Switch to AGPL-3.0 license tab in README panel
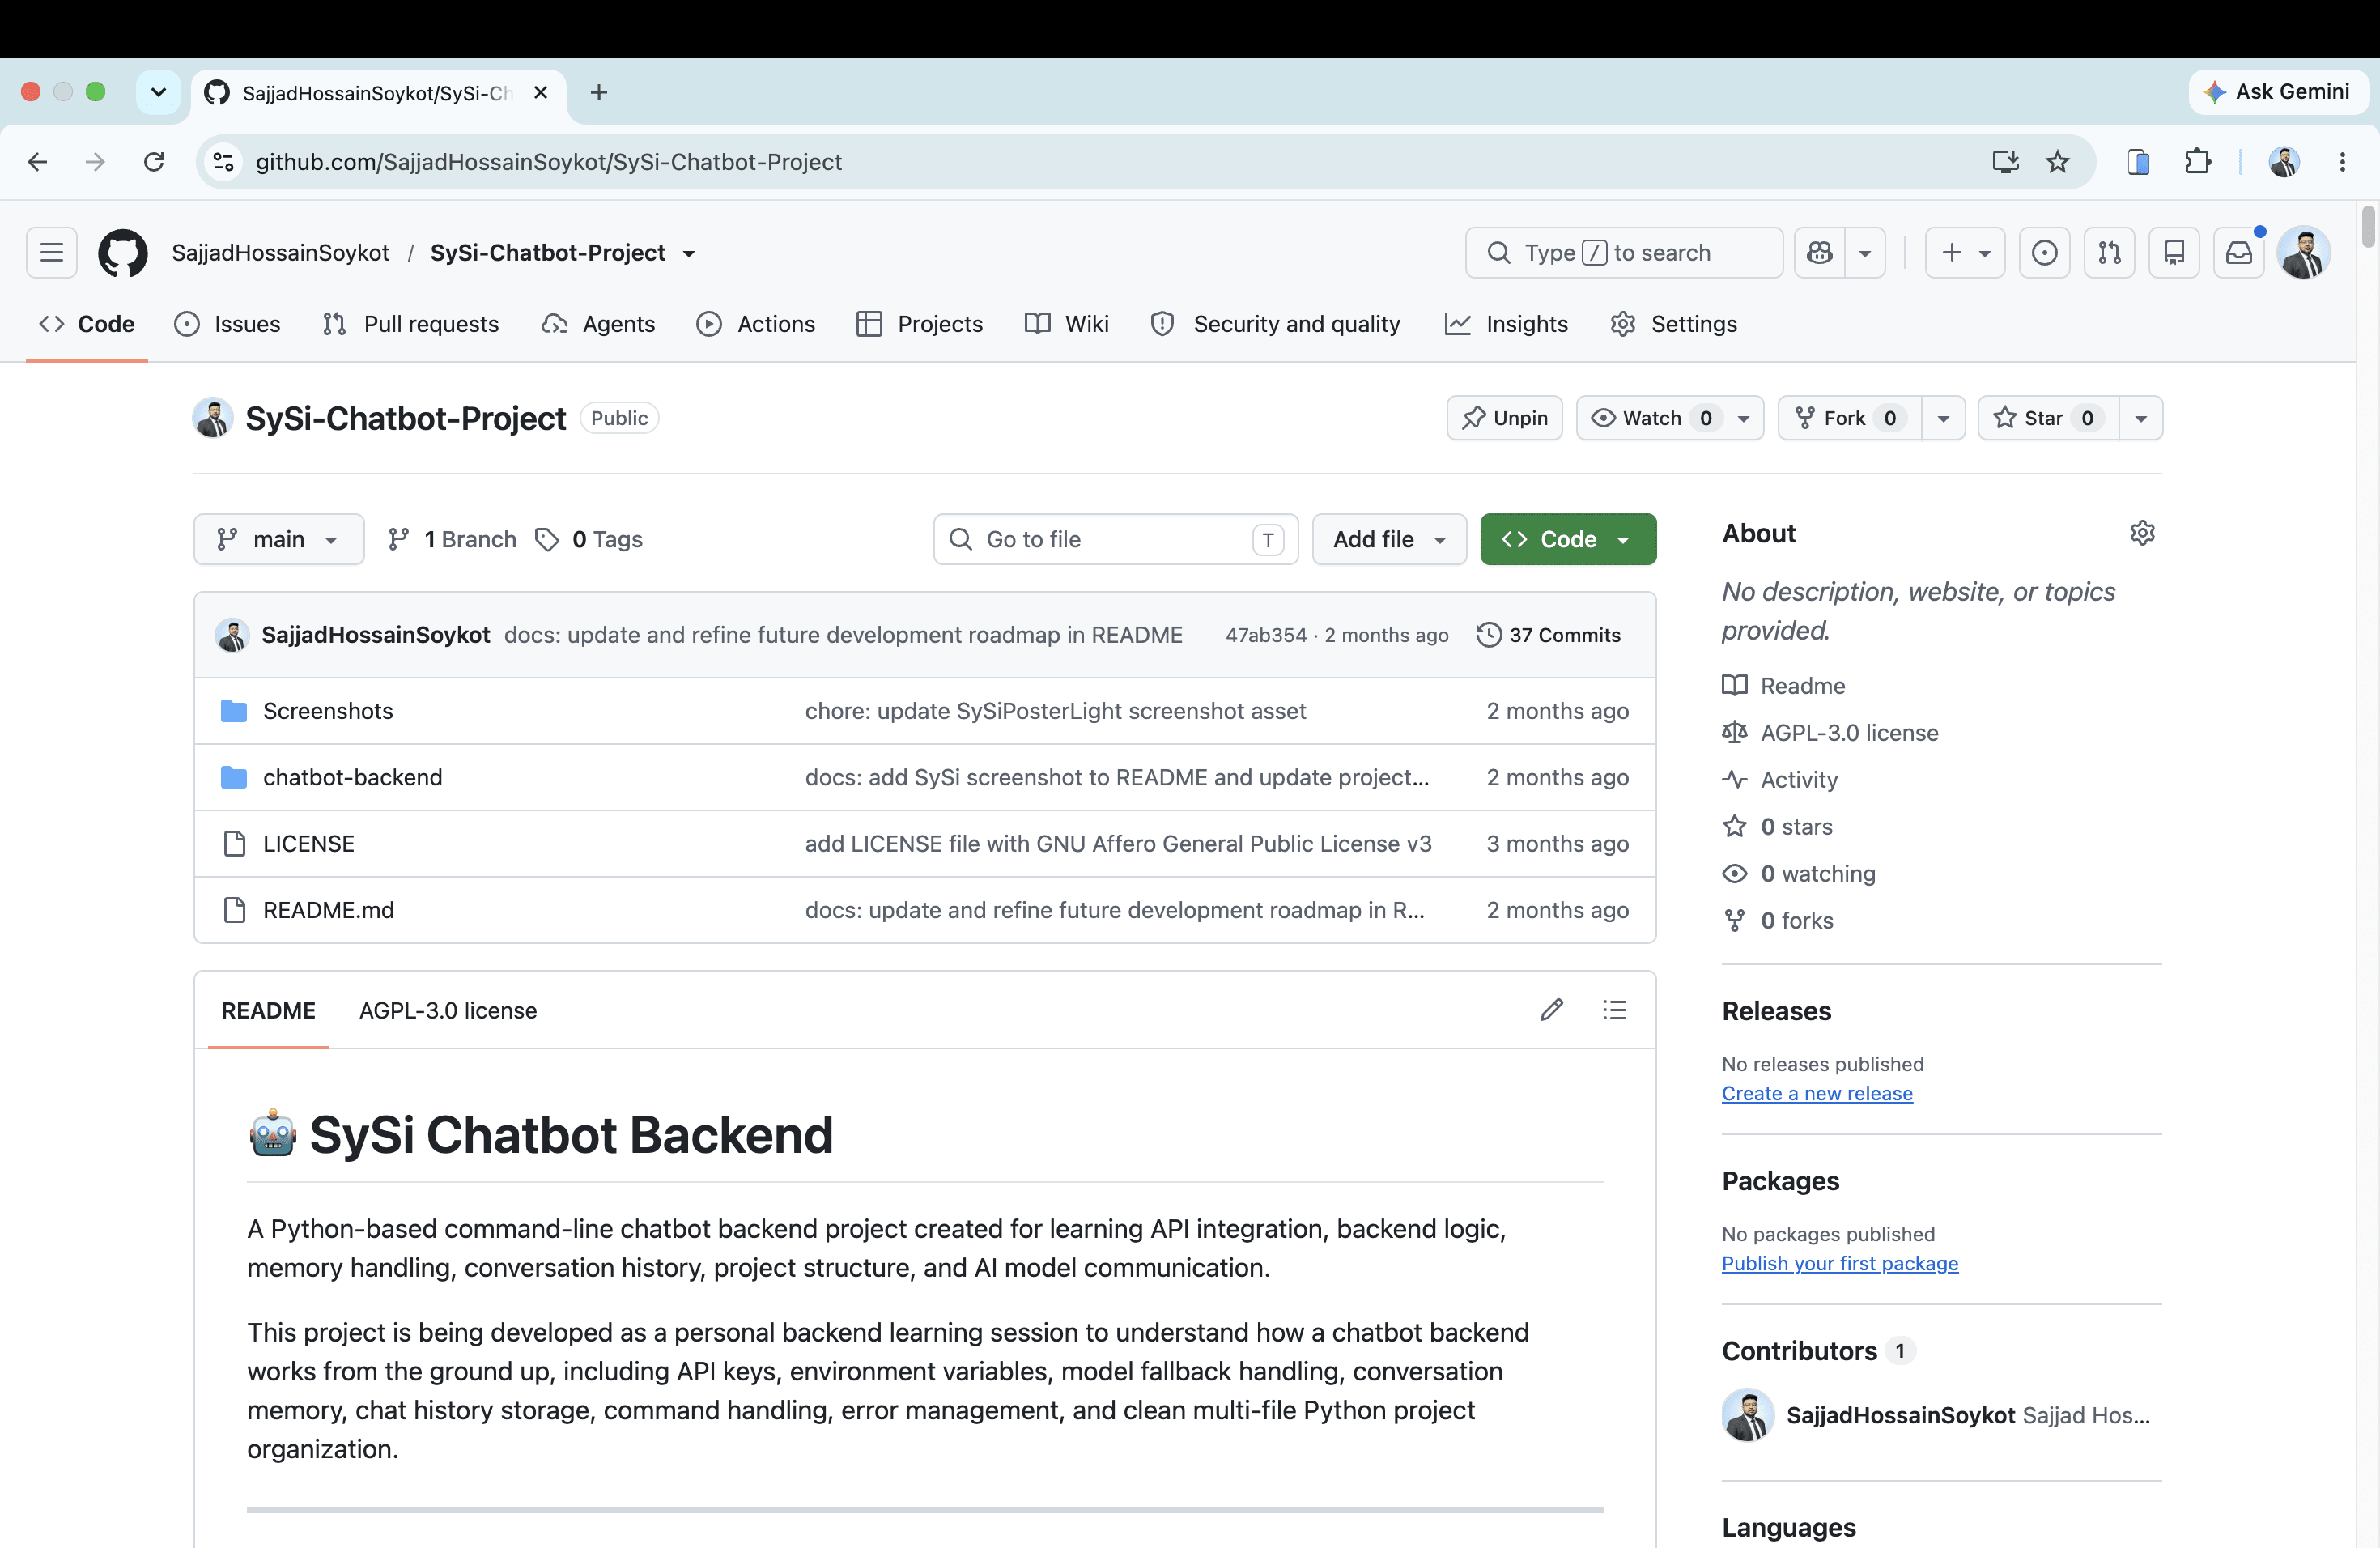This screenshot has width=2380, height=1548. point(448,1010)
